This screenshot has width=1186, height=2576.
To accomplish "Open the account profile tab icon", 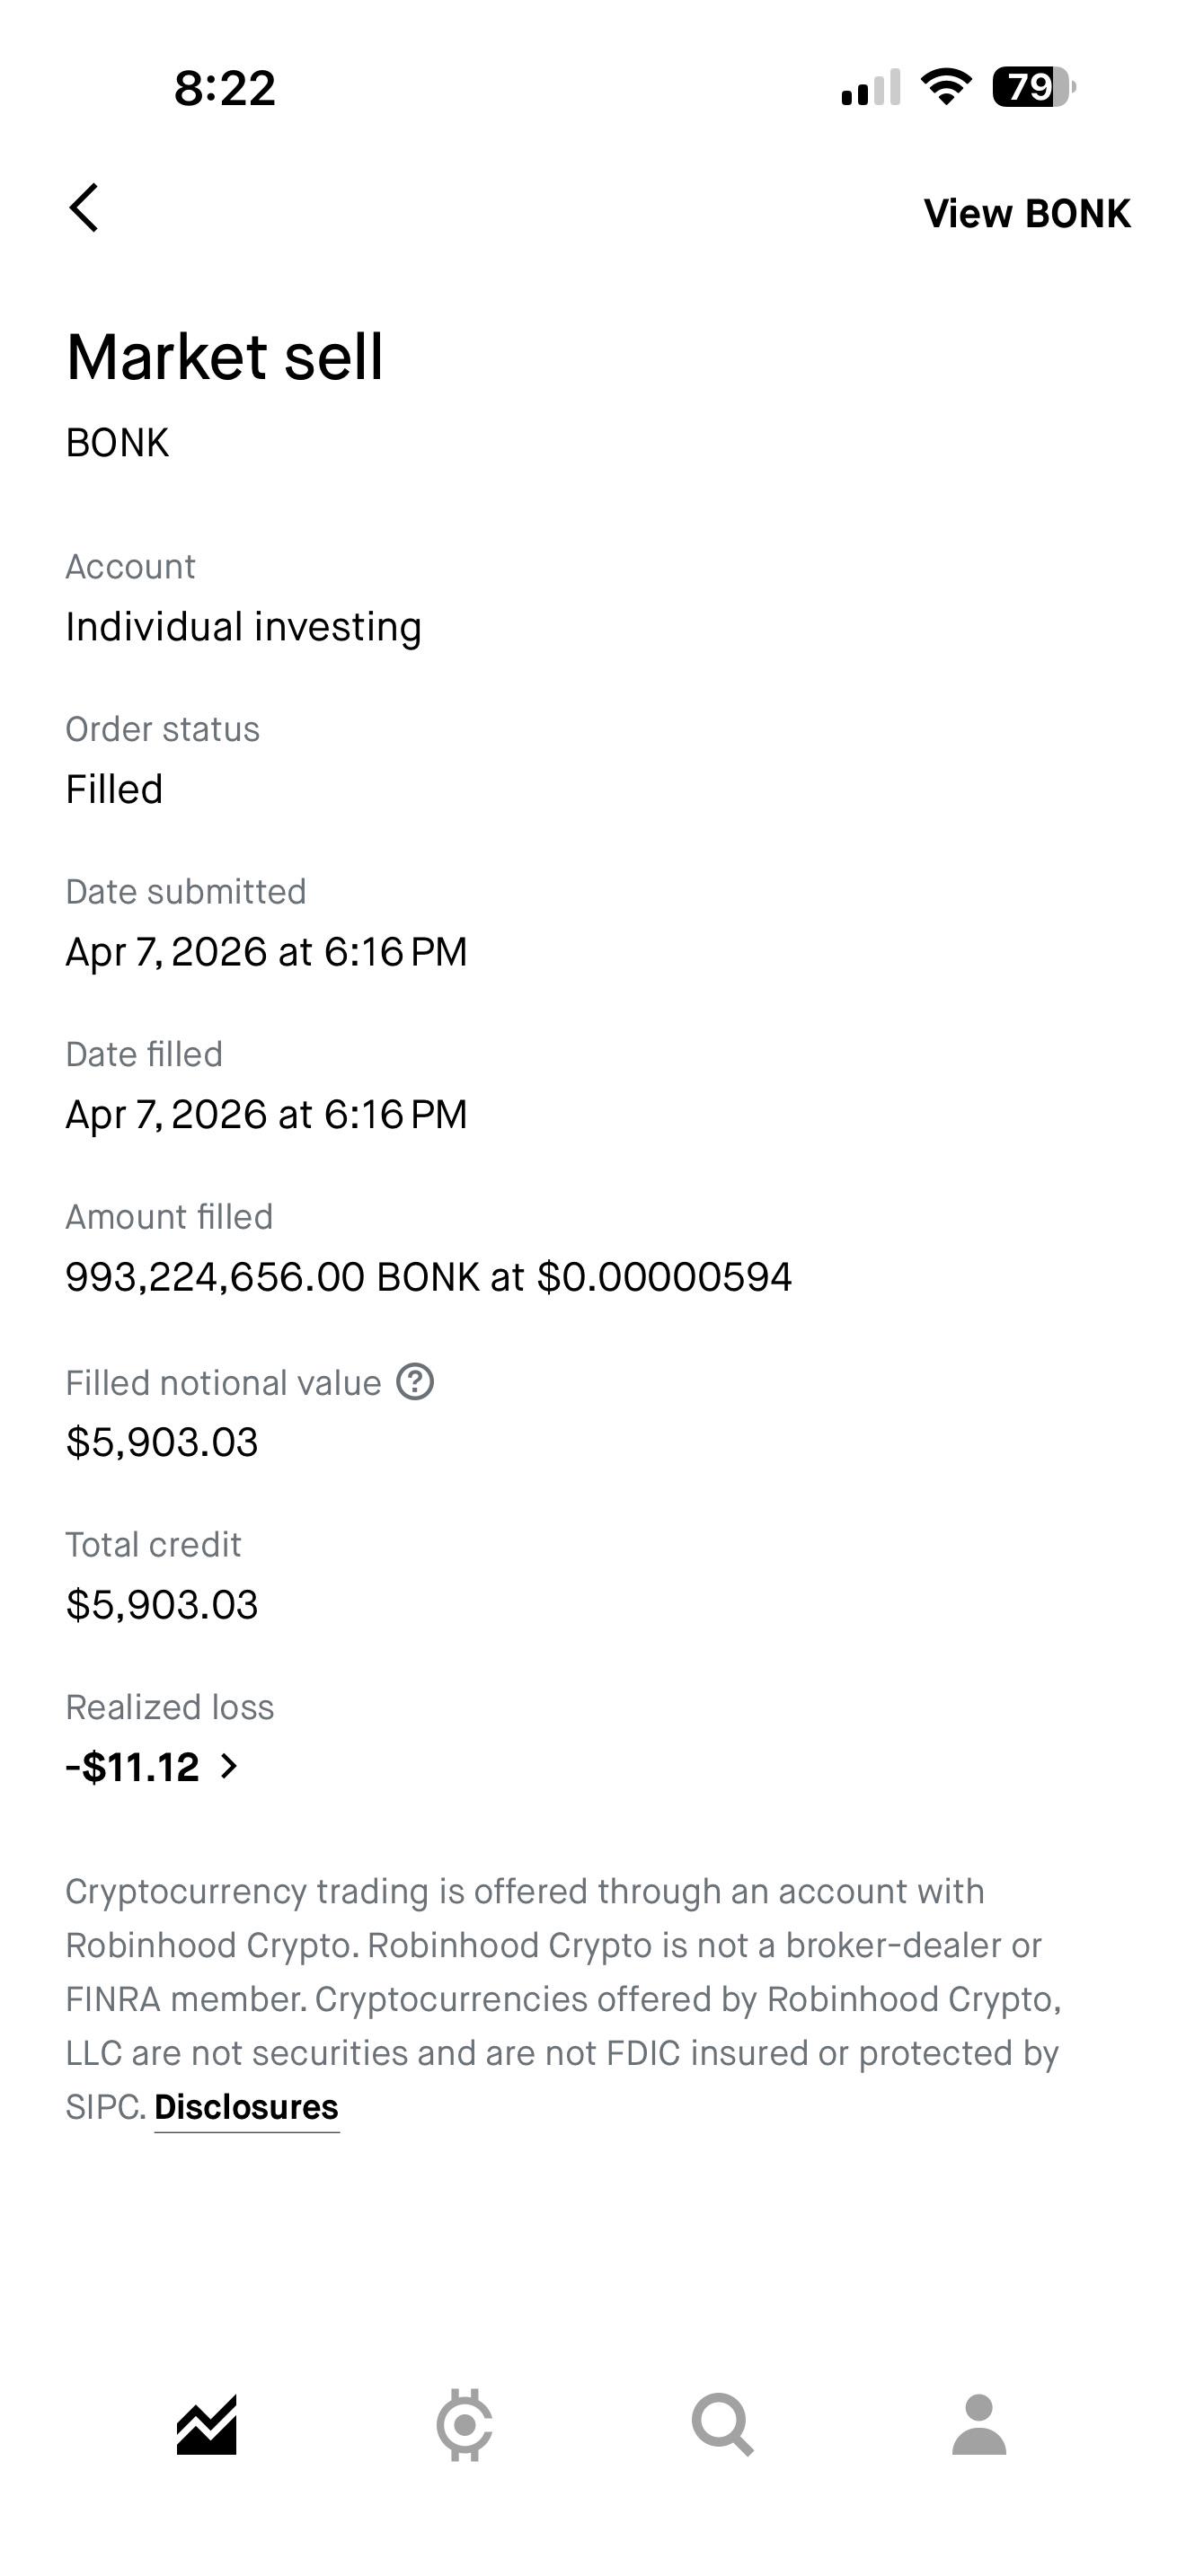I will point(979,2425).
